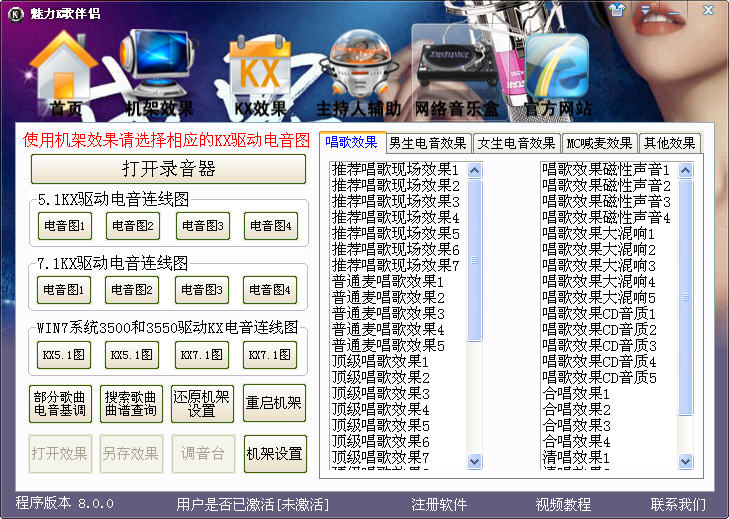
Task: Click the skin shirt icon in title bar
Action: click(x=617, y=10)
